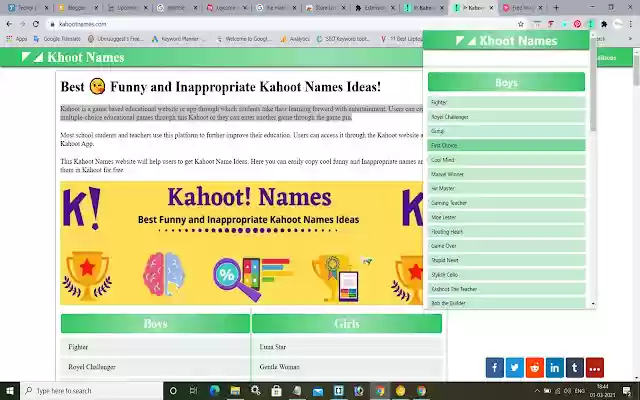Screen dimensions: 640x400
Task: Share the page on LinkedIn
Action: pyautogui.click(x=554, y=368)
